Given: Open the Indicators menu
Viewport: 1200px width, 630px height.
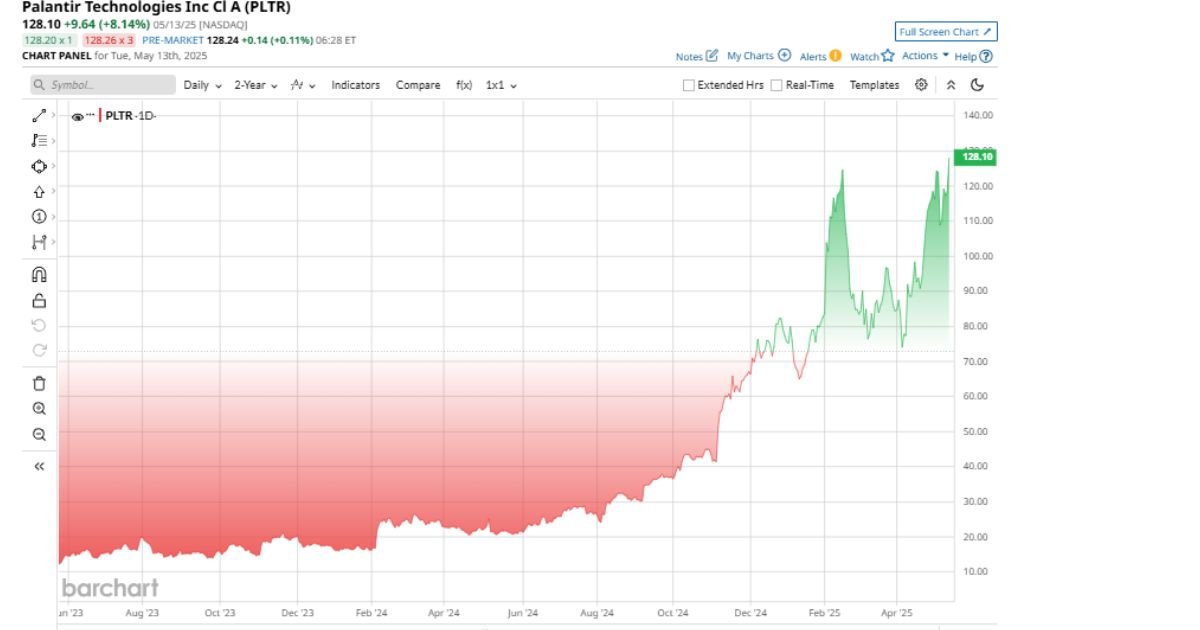Looking at the screenshot, I should pos(355,85).
